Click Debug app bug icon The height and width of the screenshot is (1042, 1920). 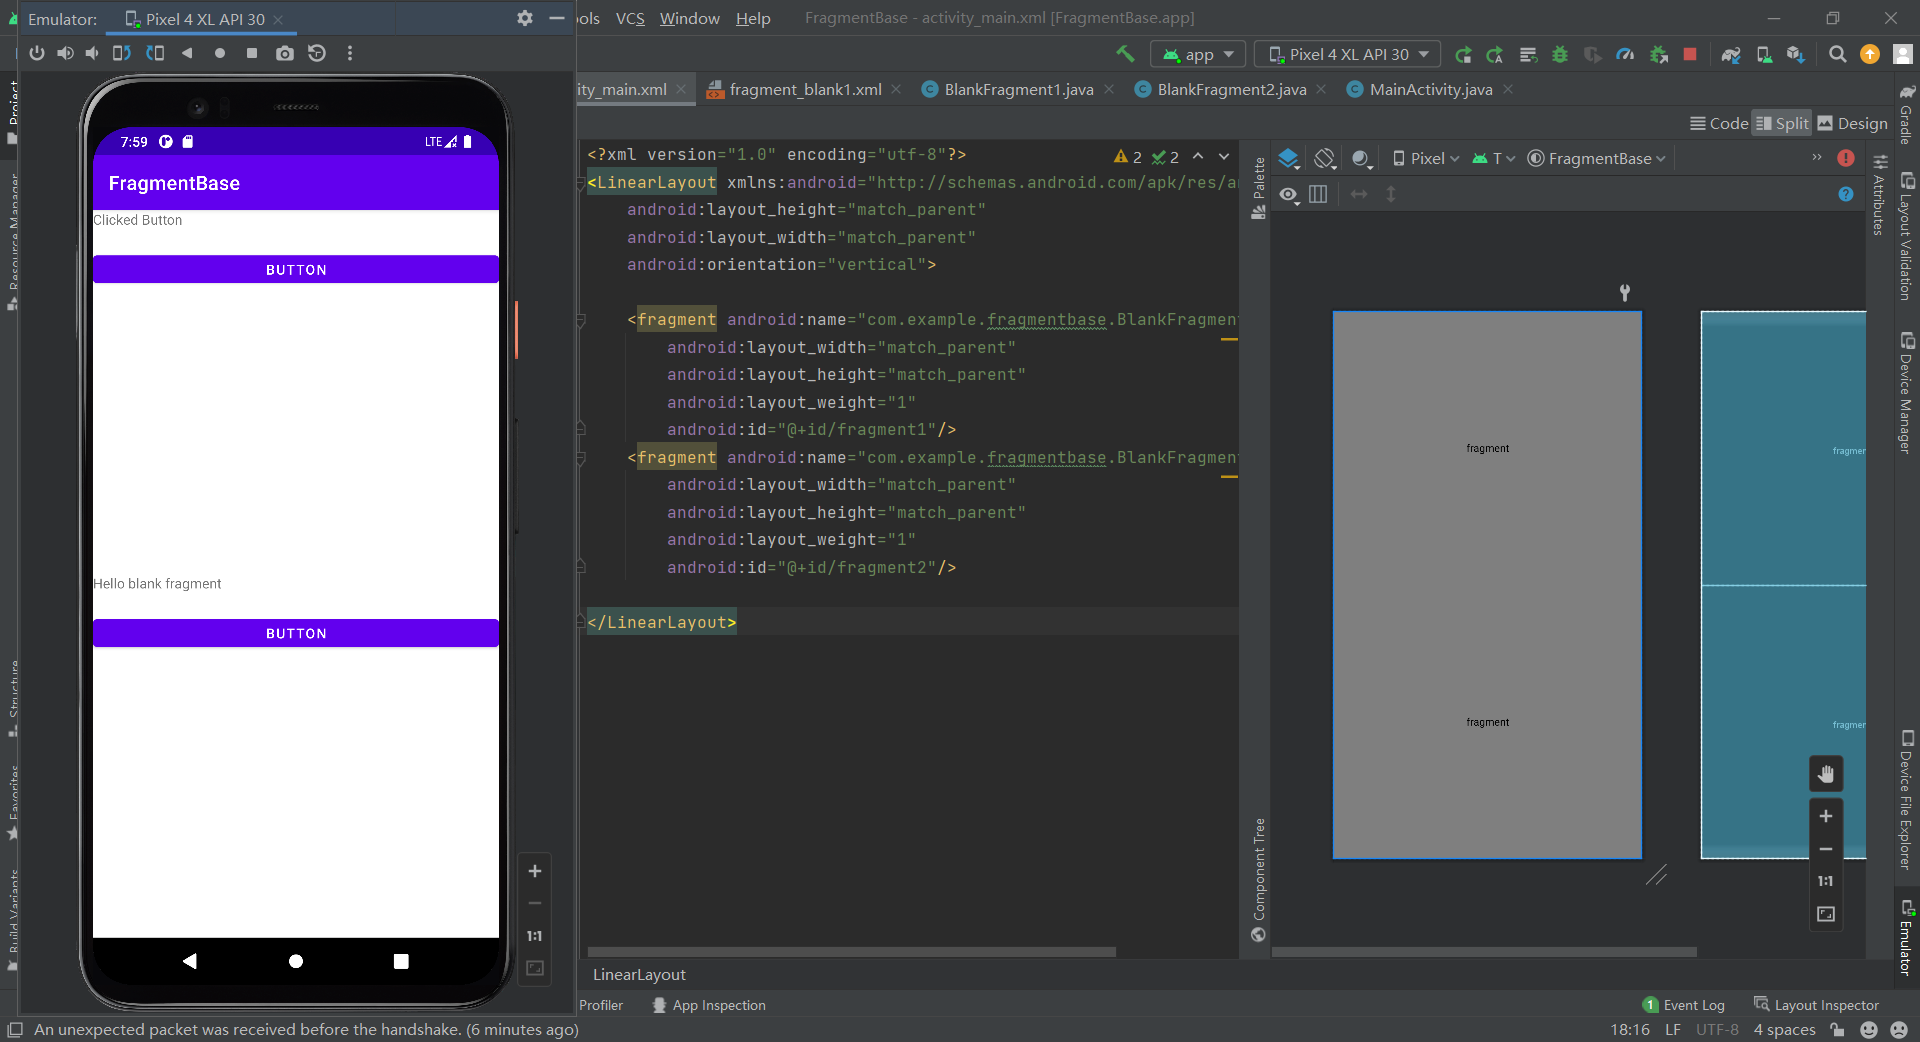click(1560, 54)
